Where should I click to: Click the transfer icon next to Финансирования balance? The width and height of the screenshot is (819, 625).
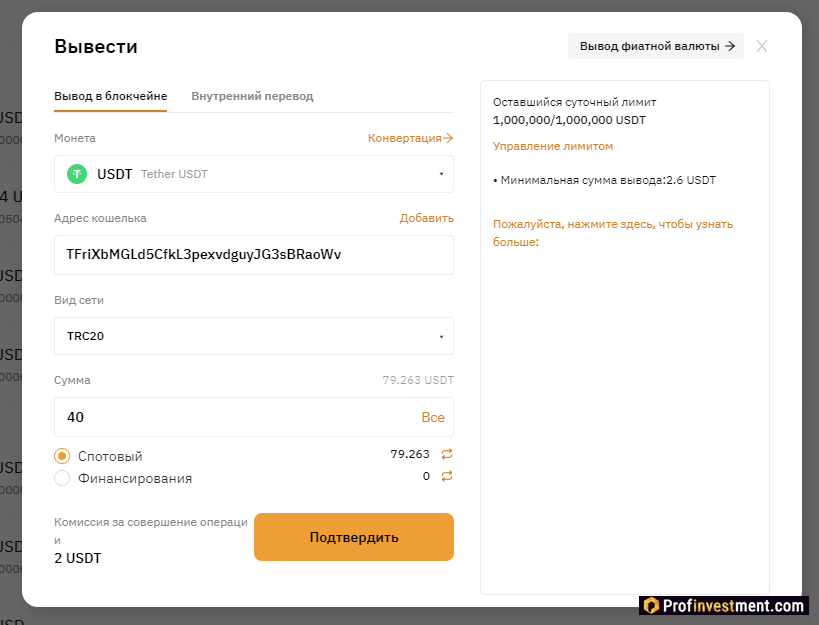coord(445,476)
